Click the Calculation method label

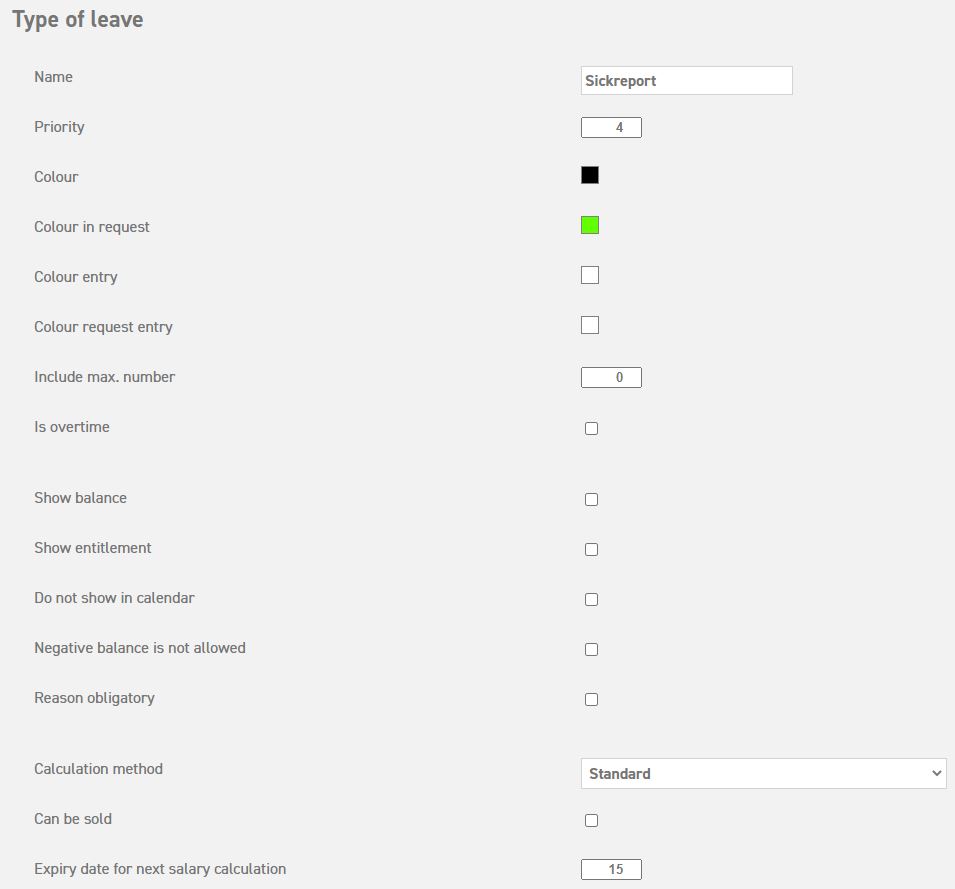[x=98, y=769]
